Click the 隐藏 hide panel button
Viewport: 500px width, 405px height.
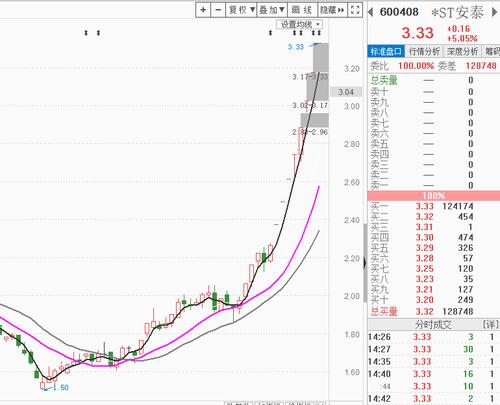[x=332, y=10]
